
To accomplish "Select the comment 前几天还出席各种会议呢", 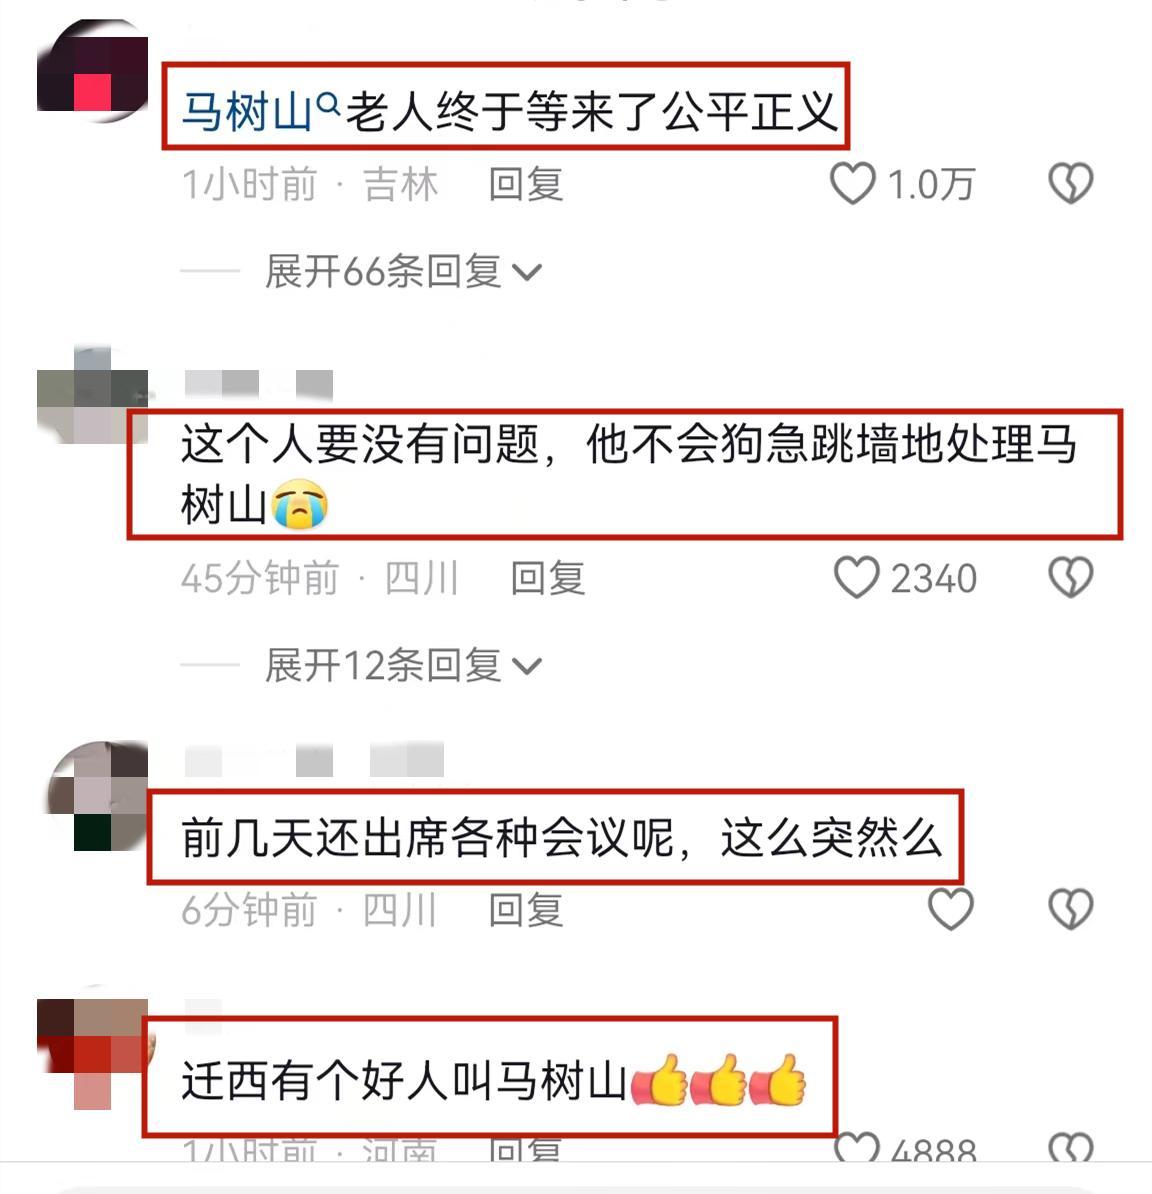I will tap(562, 838).
